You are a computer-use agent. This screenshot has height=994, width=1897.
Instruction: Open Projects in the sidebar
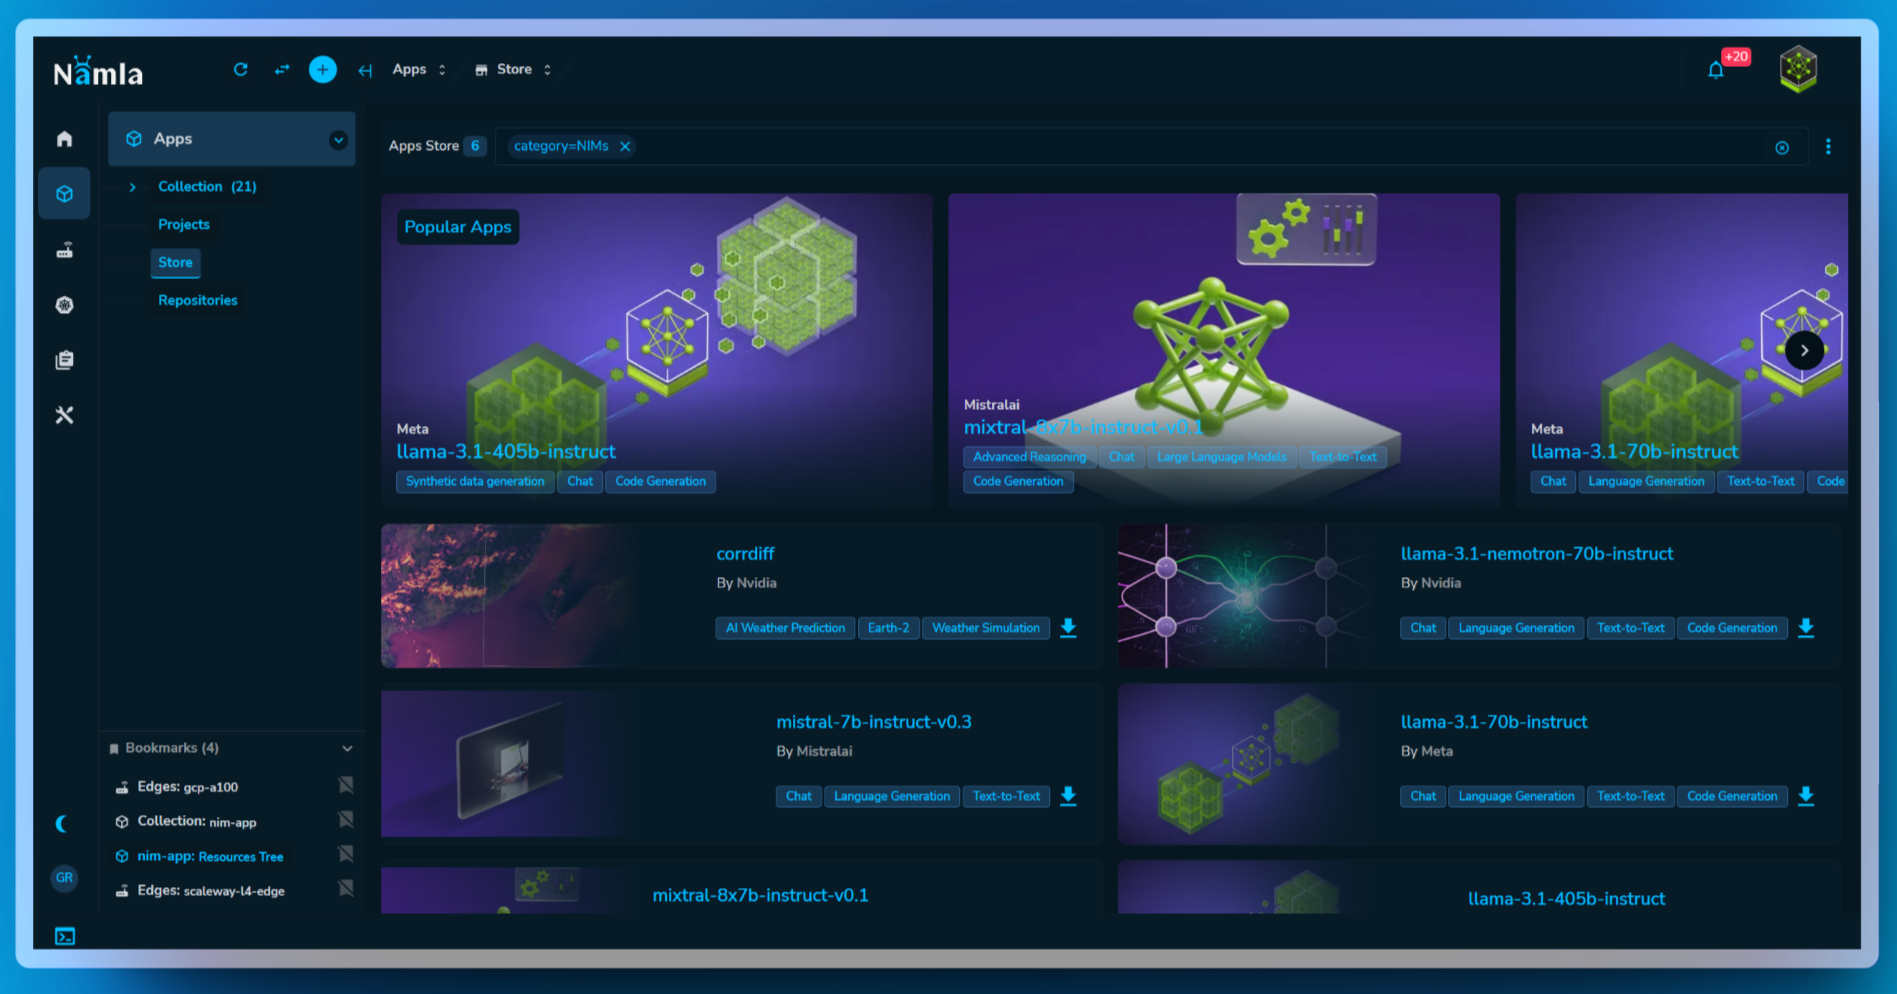coord(184,224)
